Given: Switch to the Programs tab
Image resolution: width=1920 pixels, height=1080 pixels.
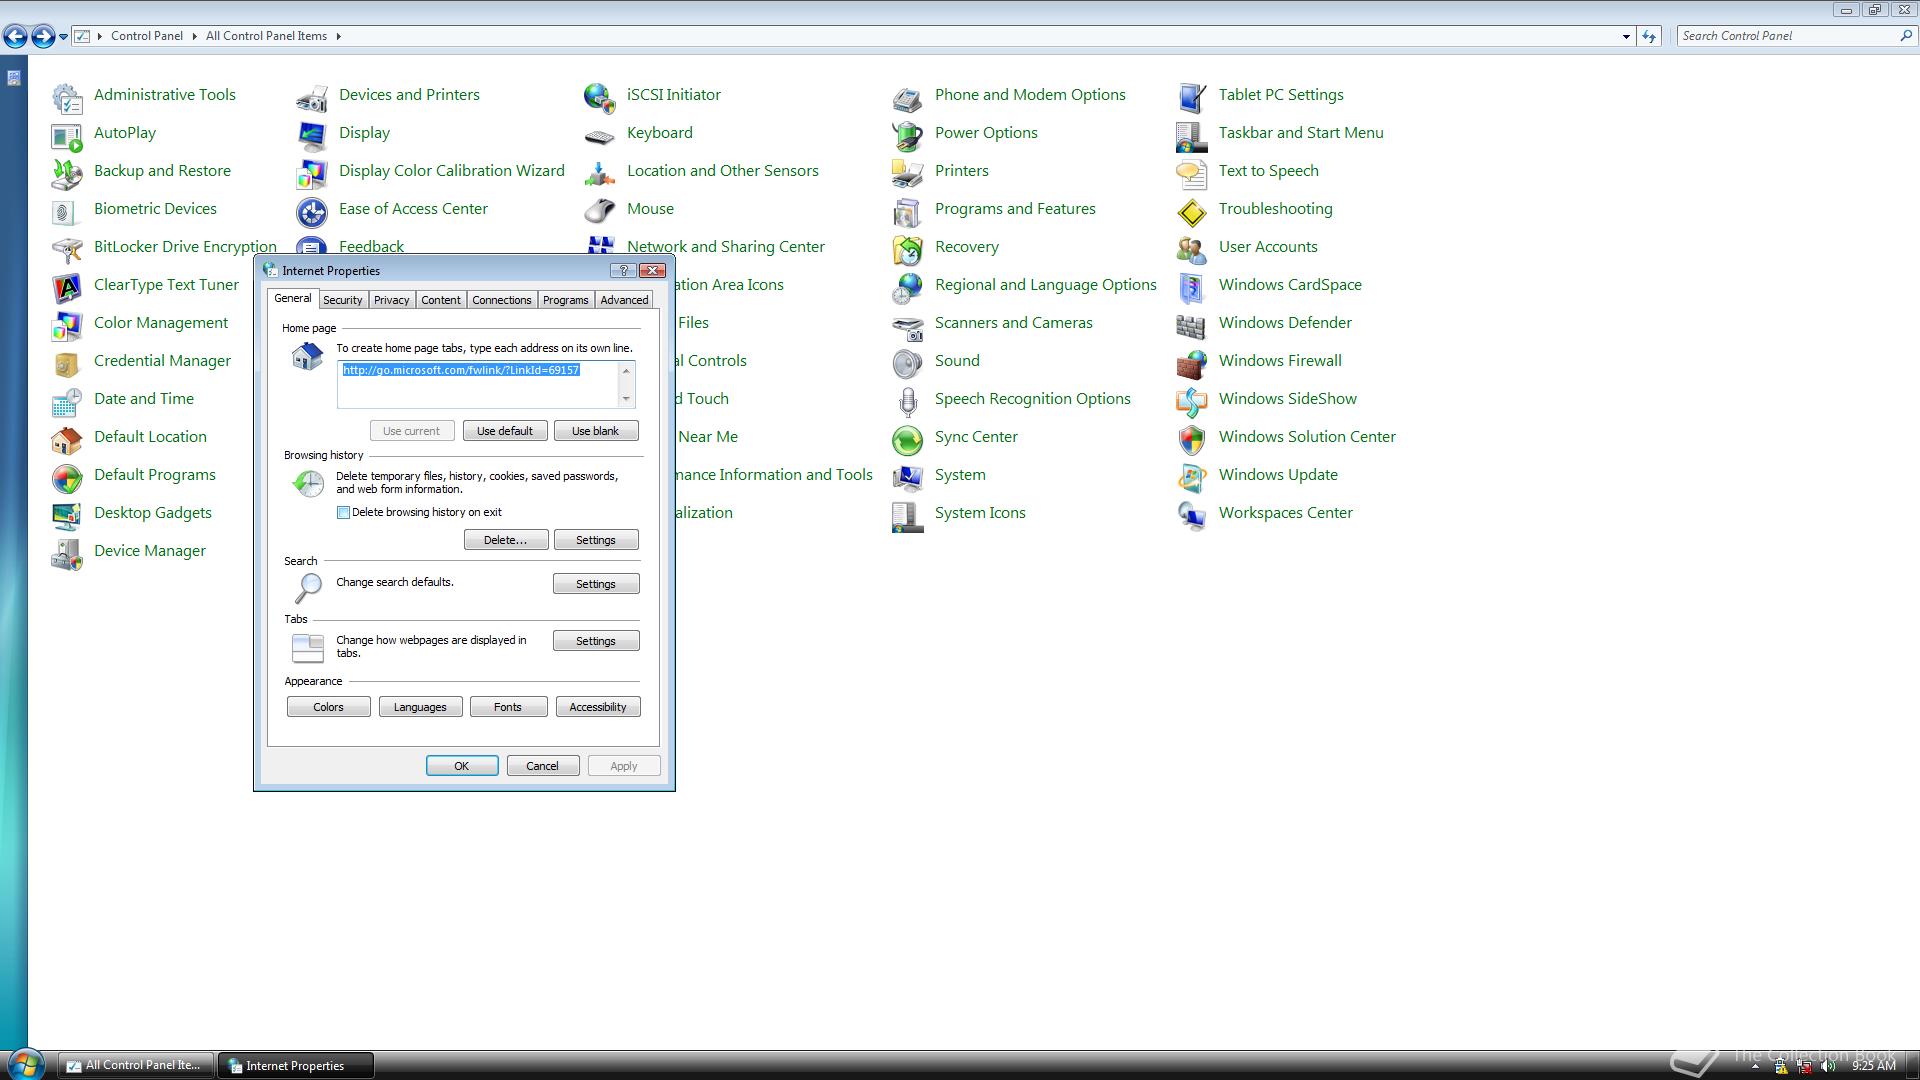Looking at the screenshot, I should pos(565,300).
